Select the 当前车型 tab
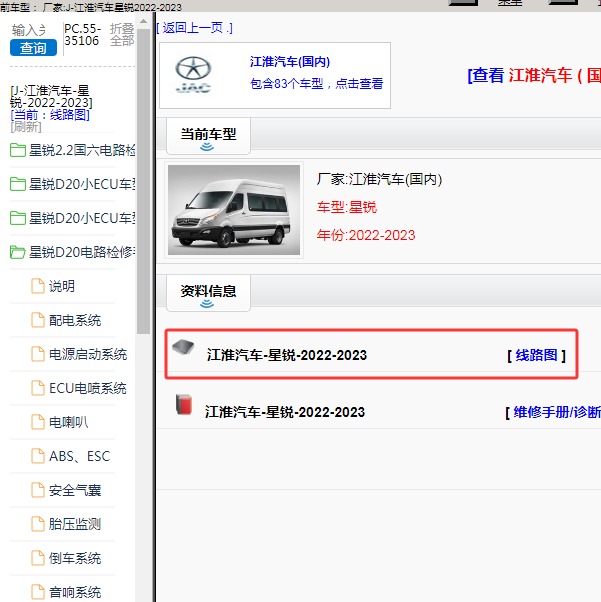Image resolution: width=601 pixels, height=602 pixels. point(209,136)
